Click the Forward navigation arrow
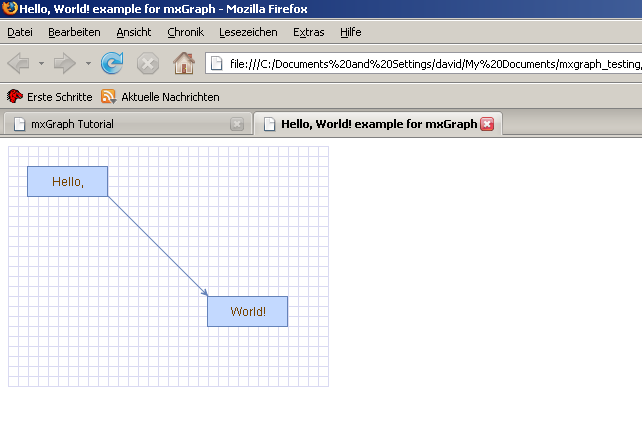 point(65,64)
